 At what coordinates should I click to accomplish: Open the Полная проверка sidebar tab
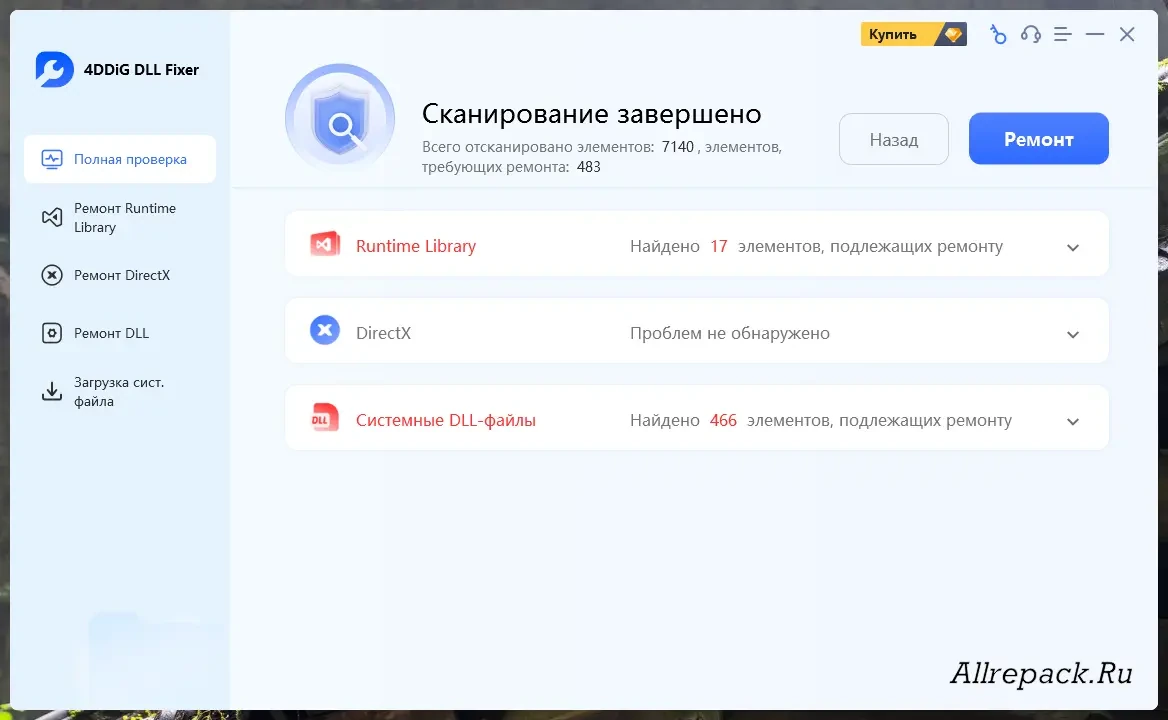click(x=120, y=159)
